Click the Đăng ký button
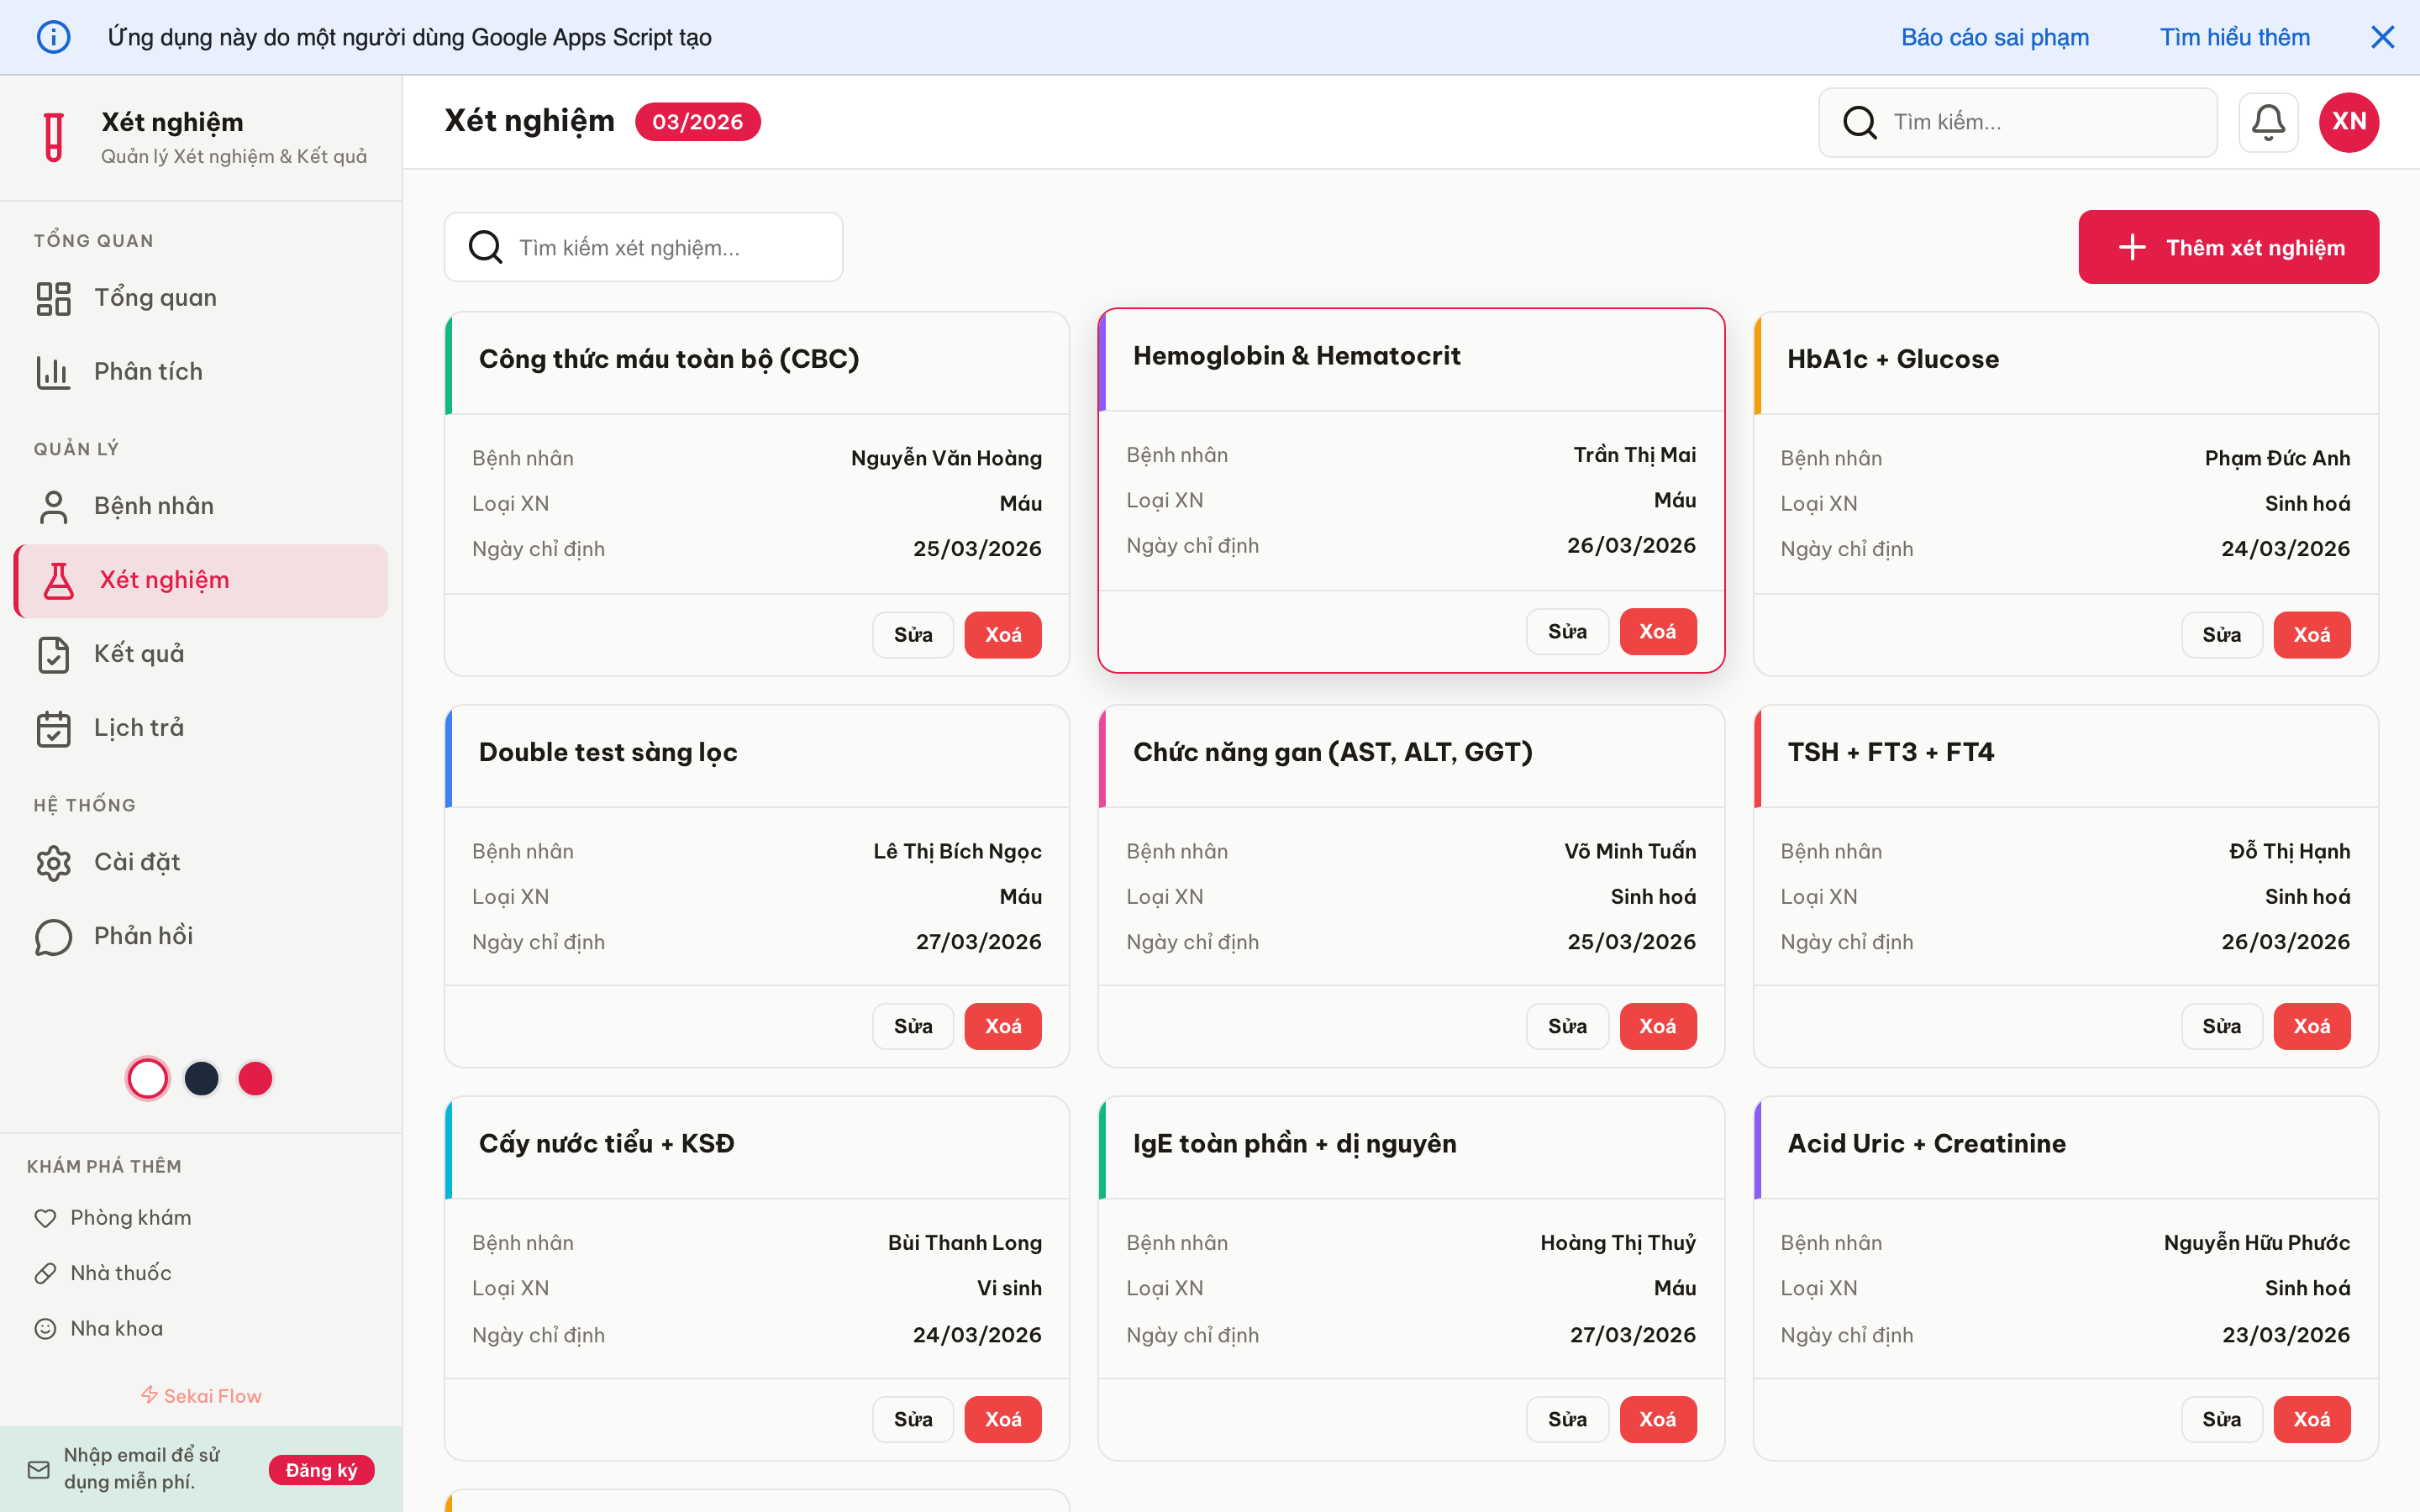 pyautogui.click(x=321, y=1470)
